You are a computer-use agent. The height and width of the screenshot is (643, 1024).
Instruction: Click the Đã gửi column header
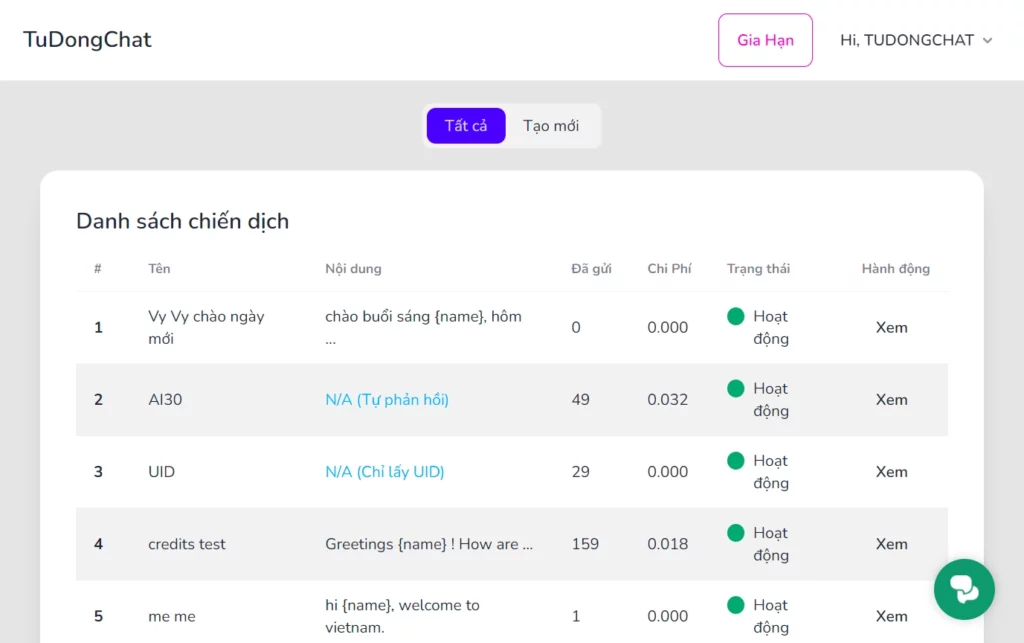[591, 268]
